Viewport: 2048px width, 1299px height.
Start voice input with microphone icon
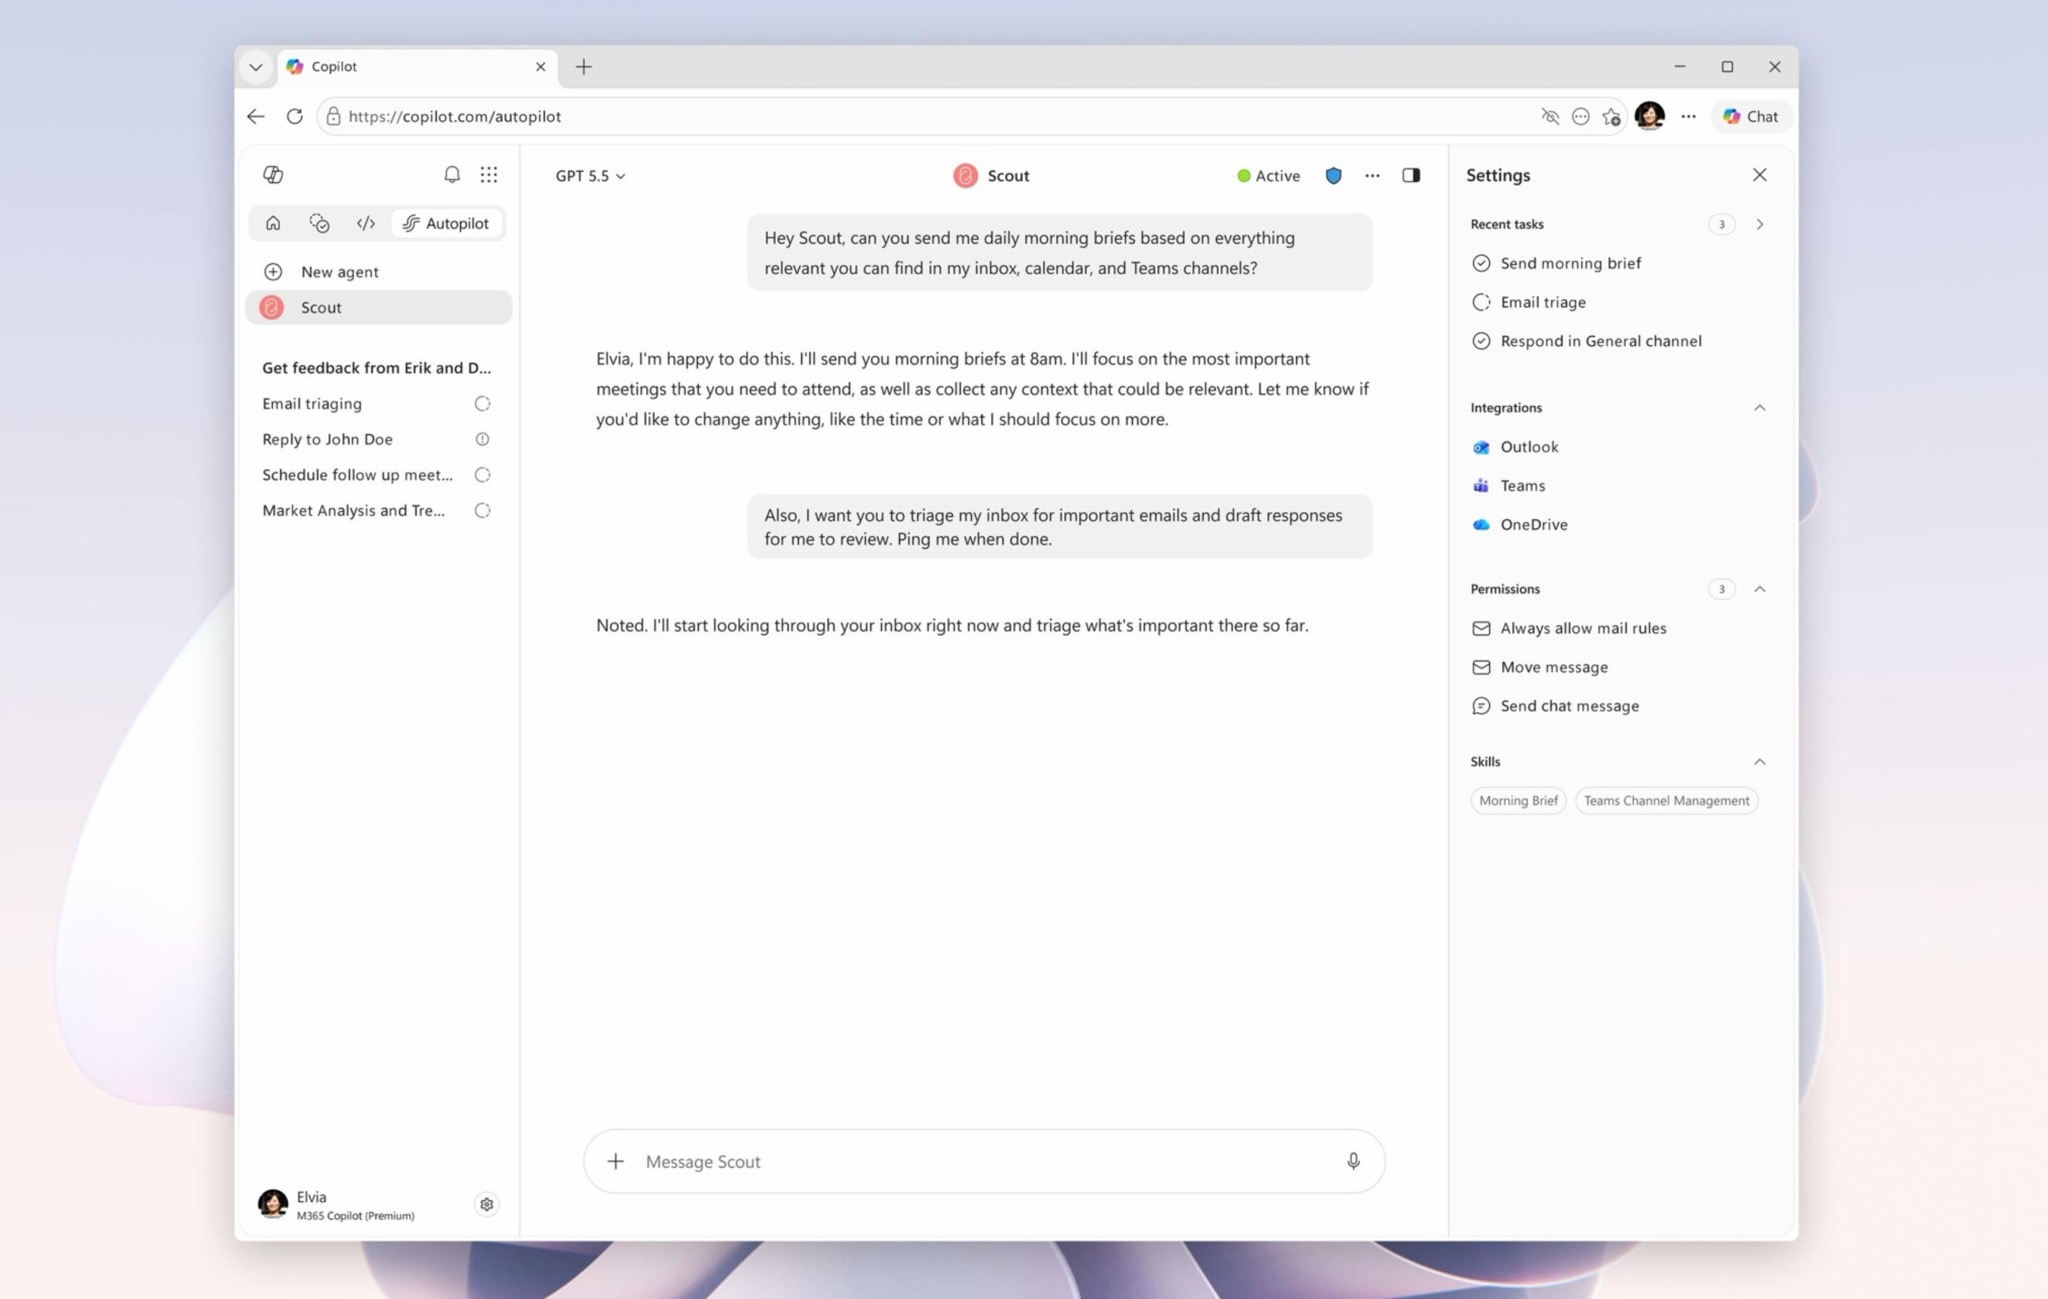(x=1353, y=1162)
